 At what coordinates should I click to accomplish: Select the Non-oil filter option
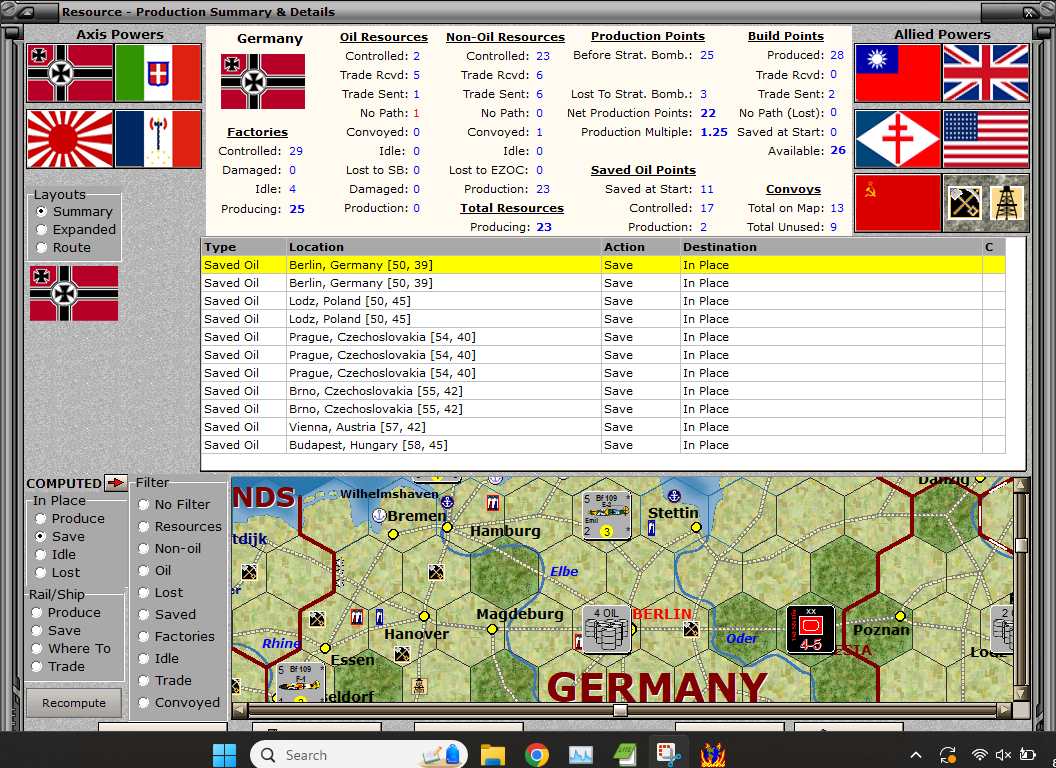click(x=143, y=549)
